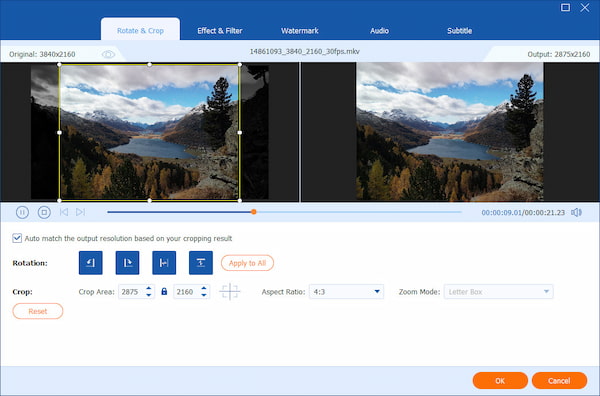Select top-middle crop edge handle
The width and height of the screenshot is (600, 396).
click(150, 65)
